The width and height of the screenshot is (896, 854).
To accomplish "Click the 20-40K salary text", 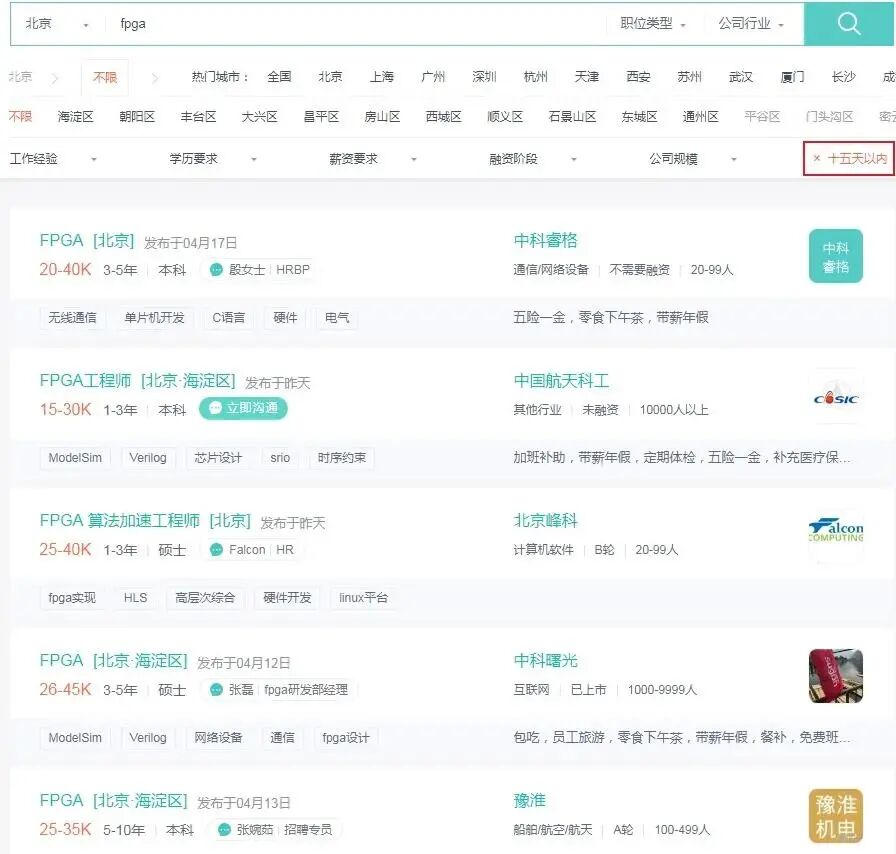I will [65, 269].
